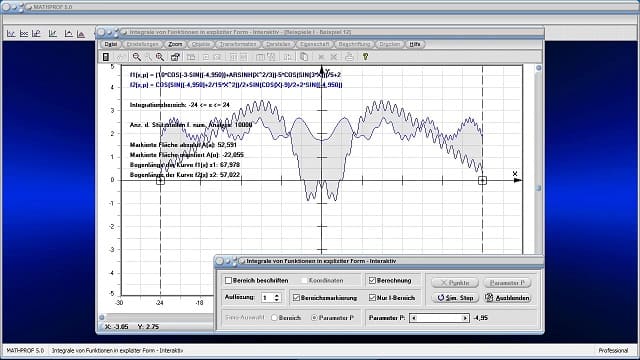Click the Y: 2,75 coordinate readout
Screen dimensions: 640x360
148,327
